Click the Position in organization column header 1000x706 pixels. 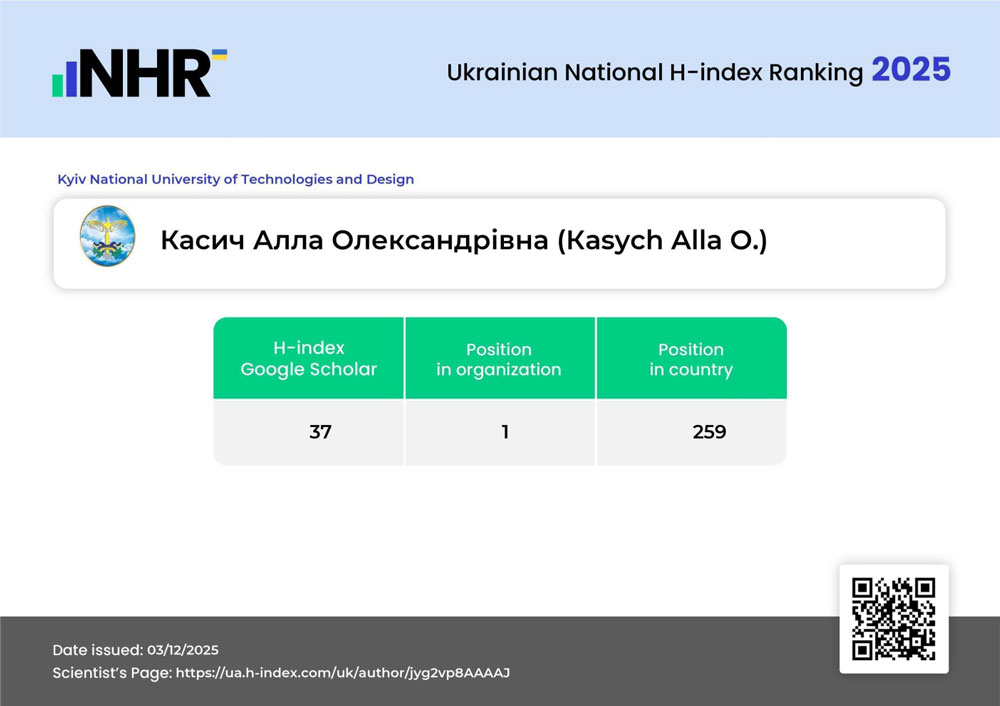499,359
